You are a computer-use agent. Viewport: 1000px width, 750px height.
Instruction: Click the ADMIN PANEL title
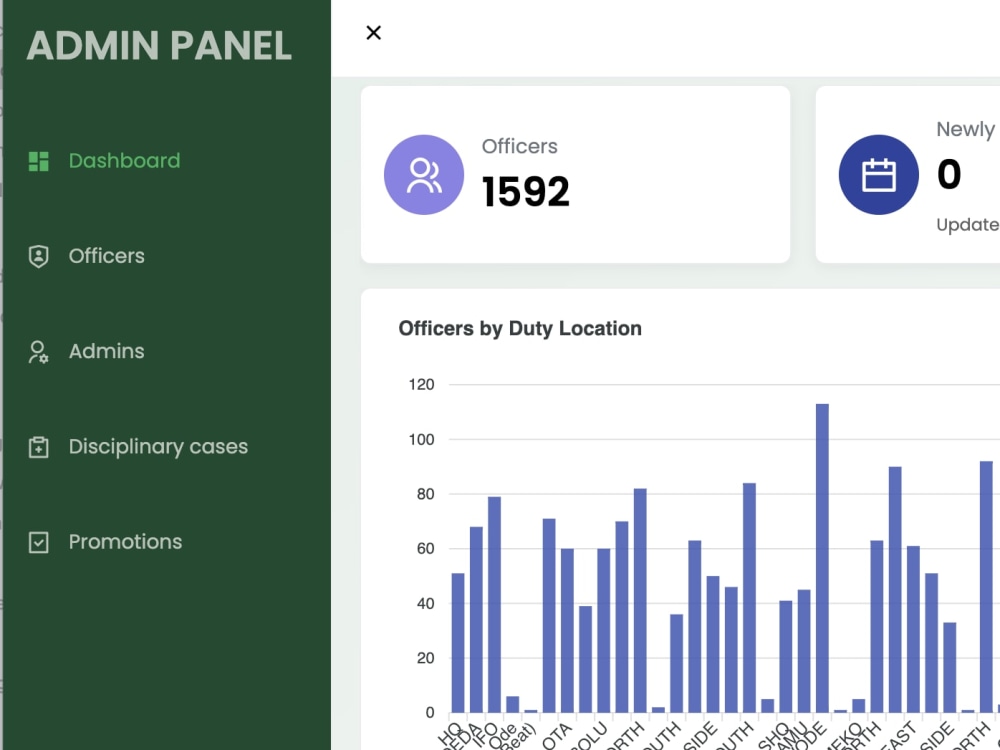(x=159, y=46)
